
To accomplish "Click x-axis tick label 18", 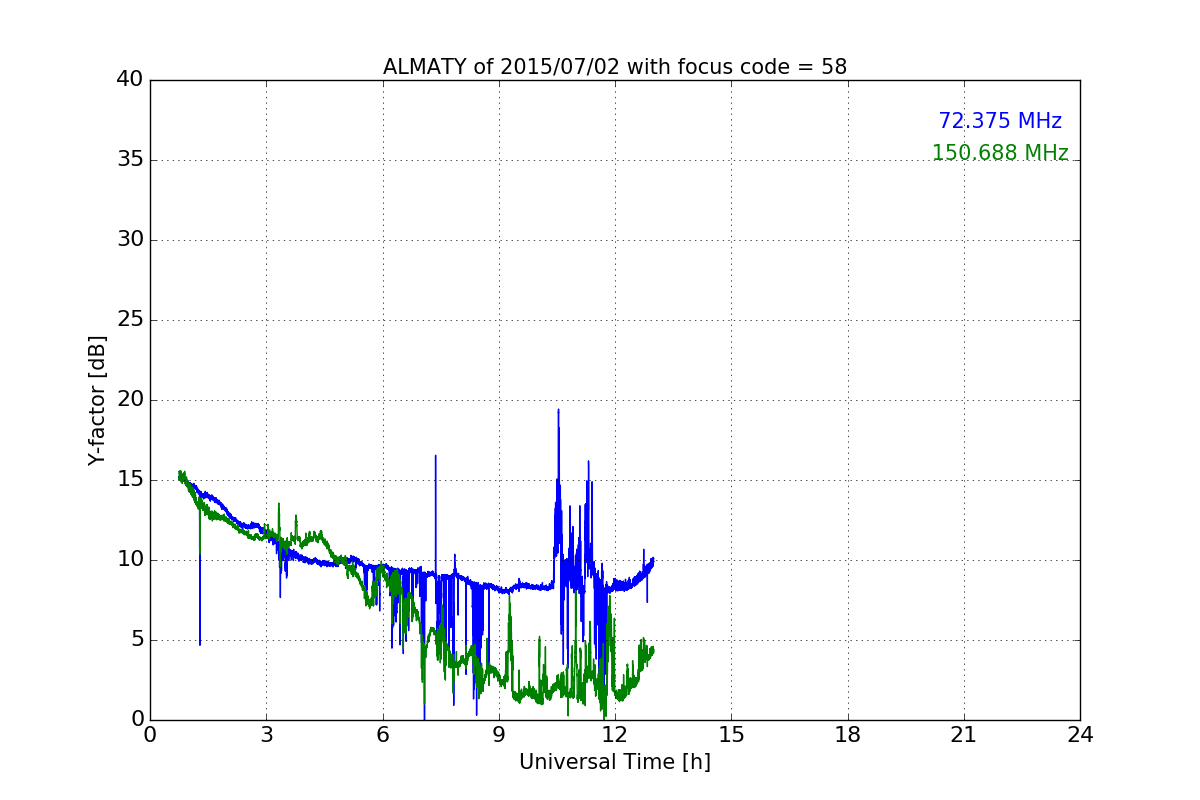I will [848, 735].
